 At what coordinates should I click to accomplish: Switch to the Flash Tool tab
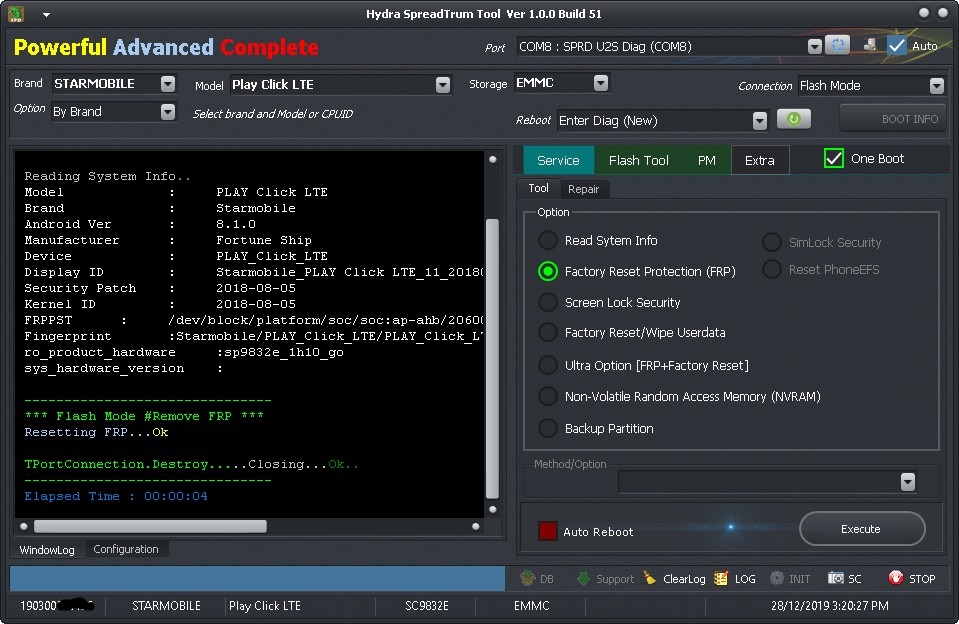(x=639, y=160)
